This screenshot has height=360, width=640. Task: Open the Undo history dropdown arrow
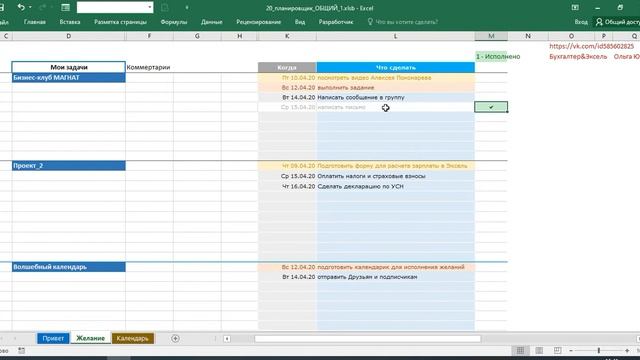[30, 7]
